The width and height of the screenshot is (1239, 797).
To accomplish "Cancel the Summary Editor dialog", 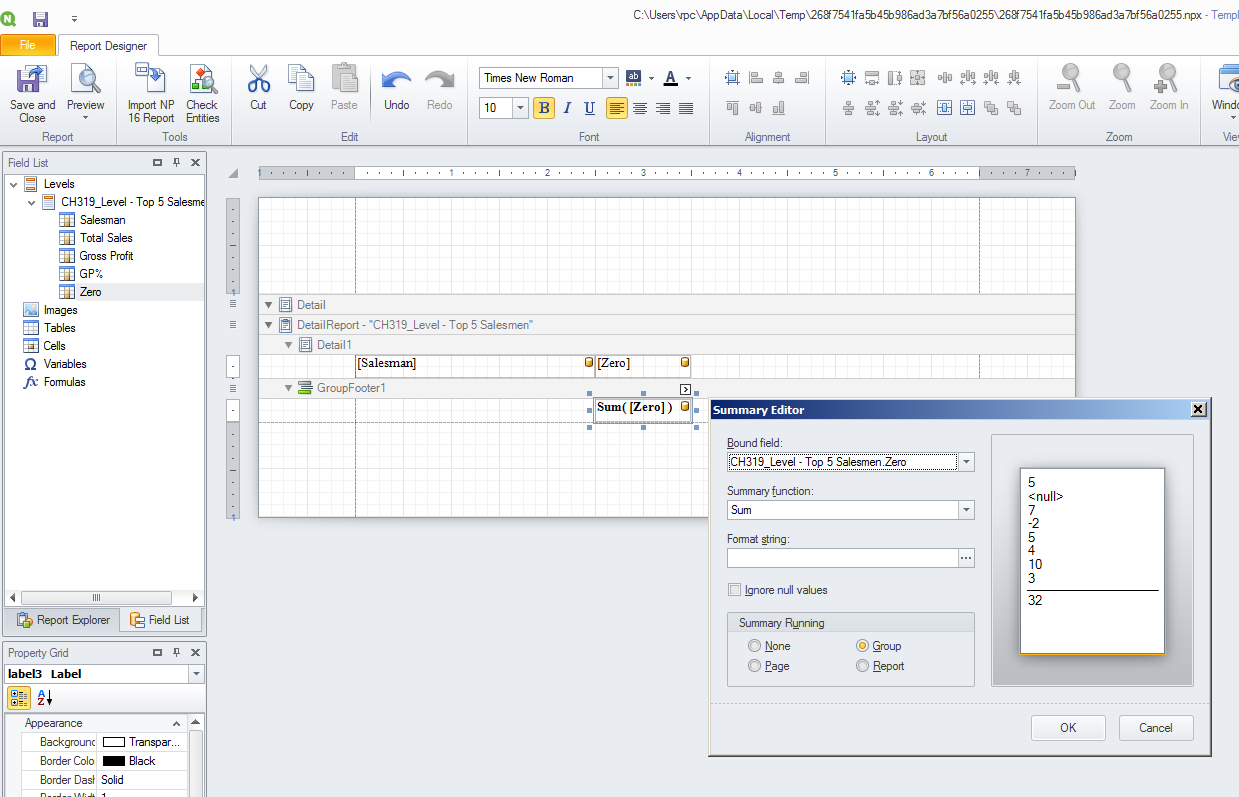I will pos(1156,728).
